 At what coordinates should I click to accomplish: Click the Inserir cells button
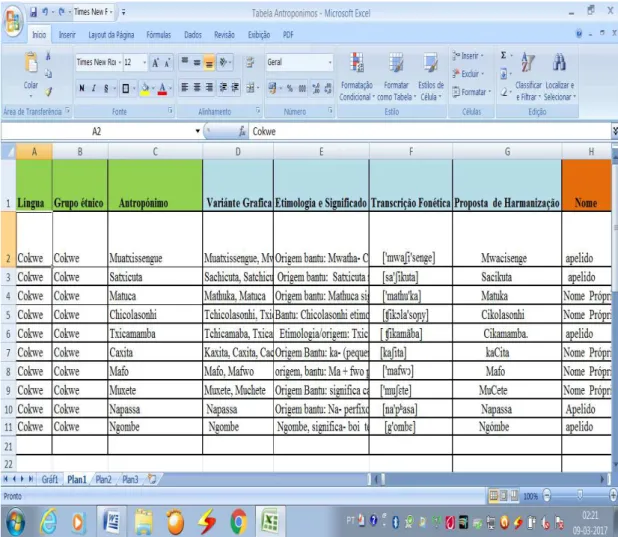pyautogui.click(x=468, y=56)
